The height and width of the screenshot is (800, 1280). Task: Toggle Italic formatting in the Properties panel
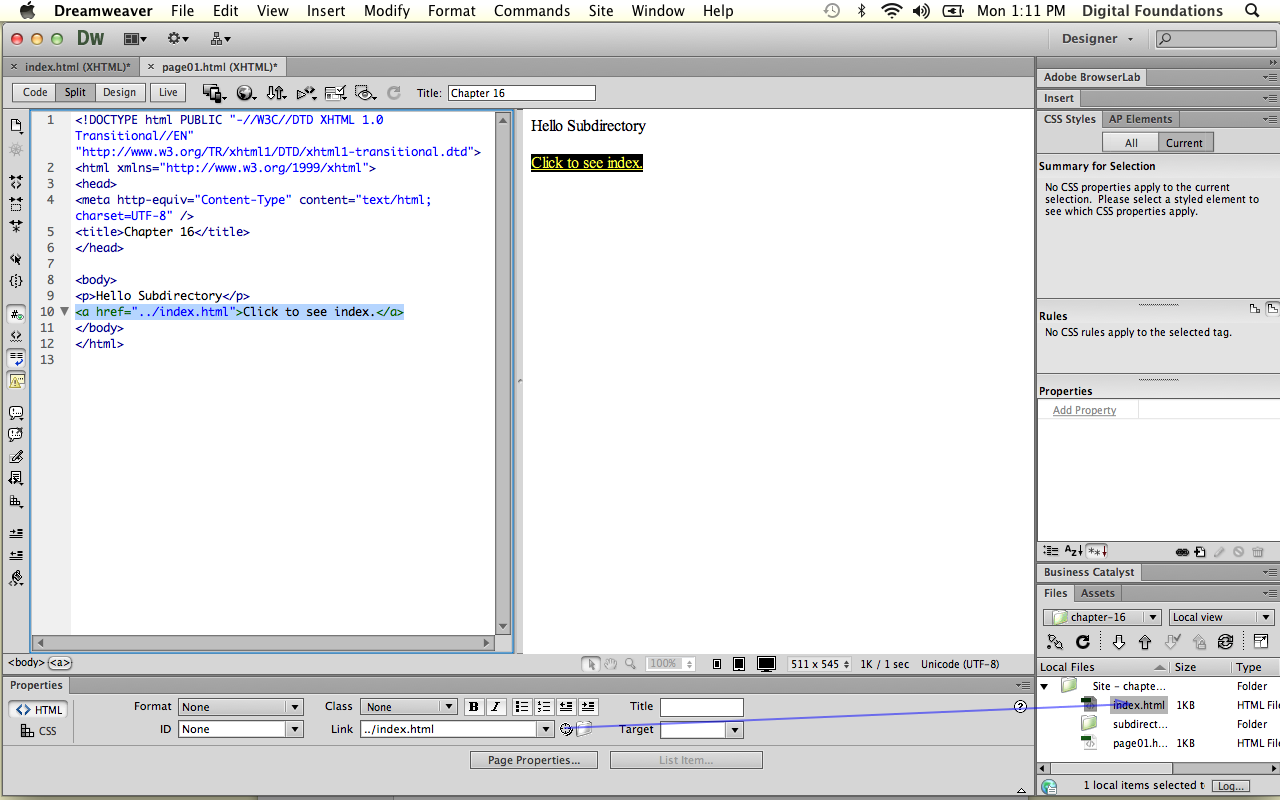(496, 707)
